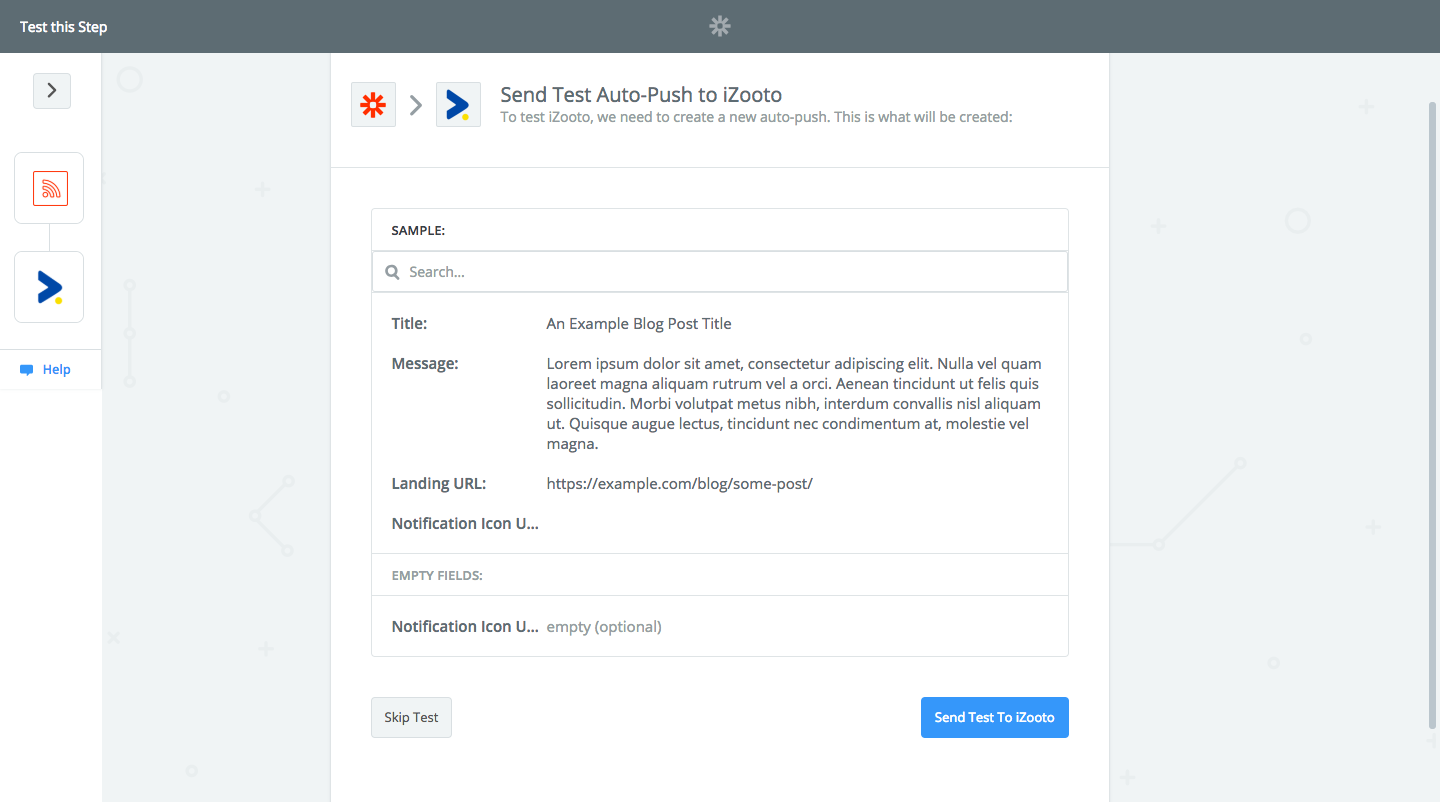The height and width of the screenshot is (802, 1440).
Task: Click Notification Icon U... label in sample section
Action: [465, 524]
